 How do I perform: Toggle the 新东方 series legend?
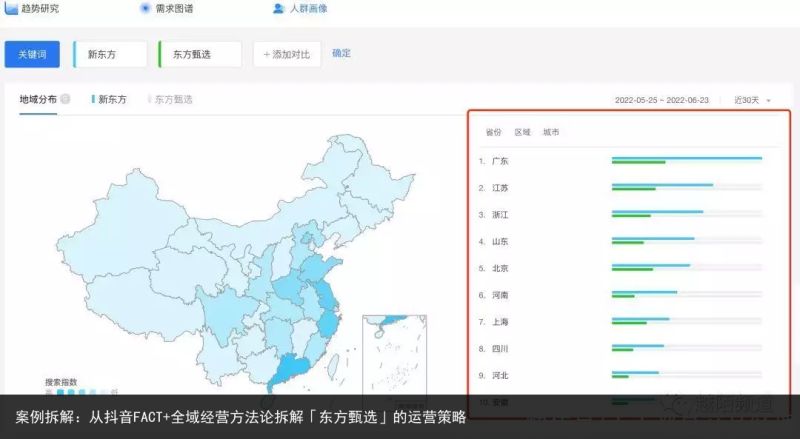109,99
